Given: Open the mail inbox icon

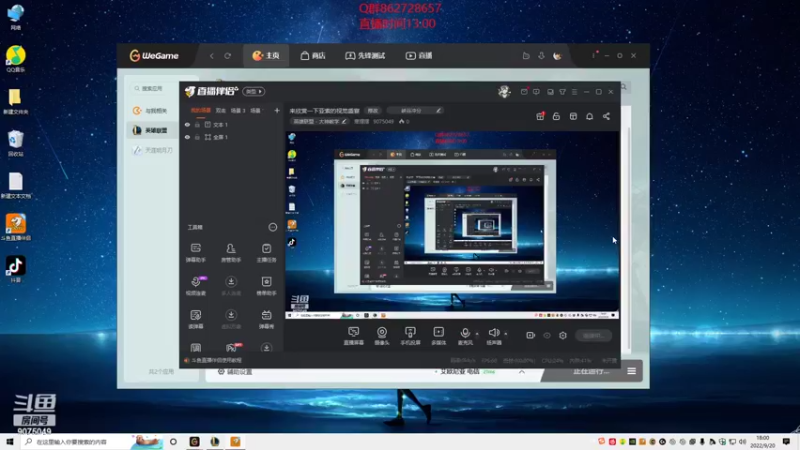Looking at the screenshot, I should point(524,92).
